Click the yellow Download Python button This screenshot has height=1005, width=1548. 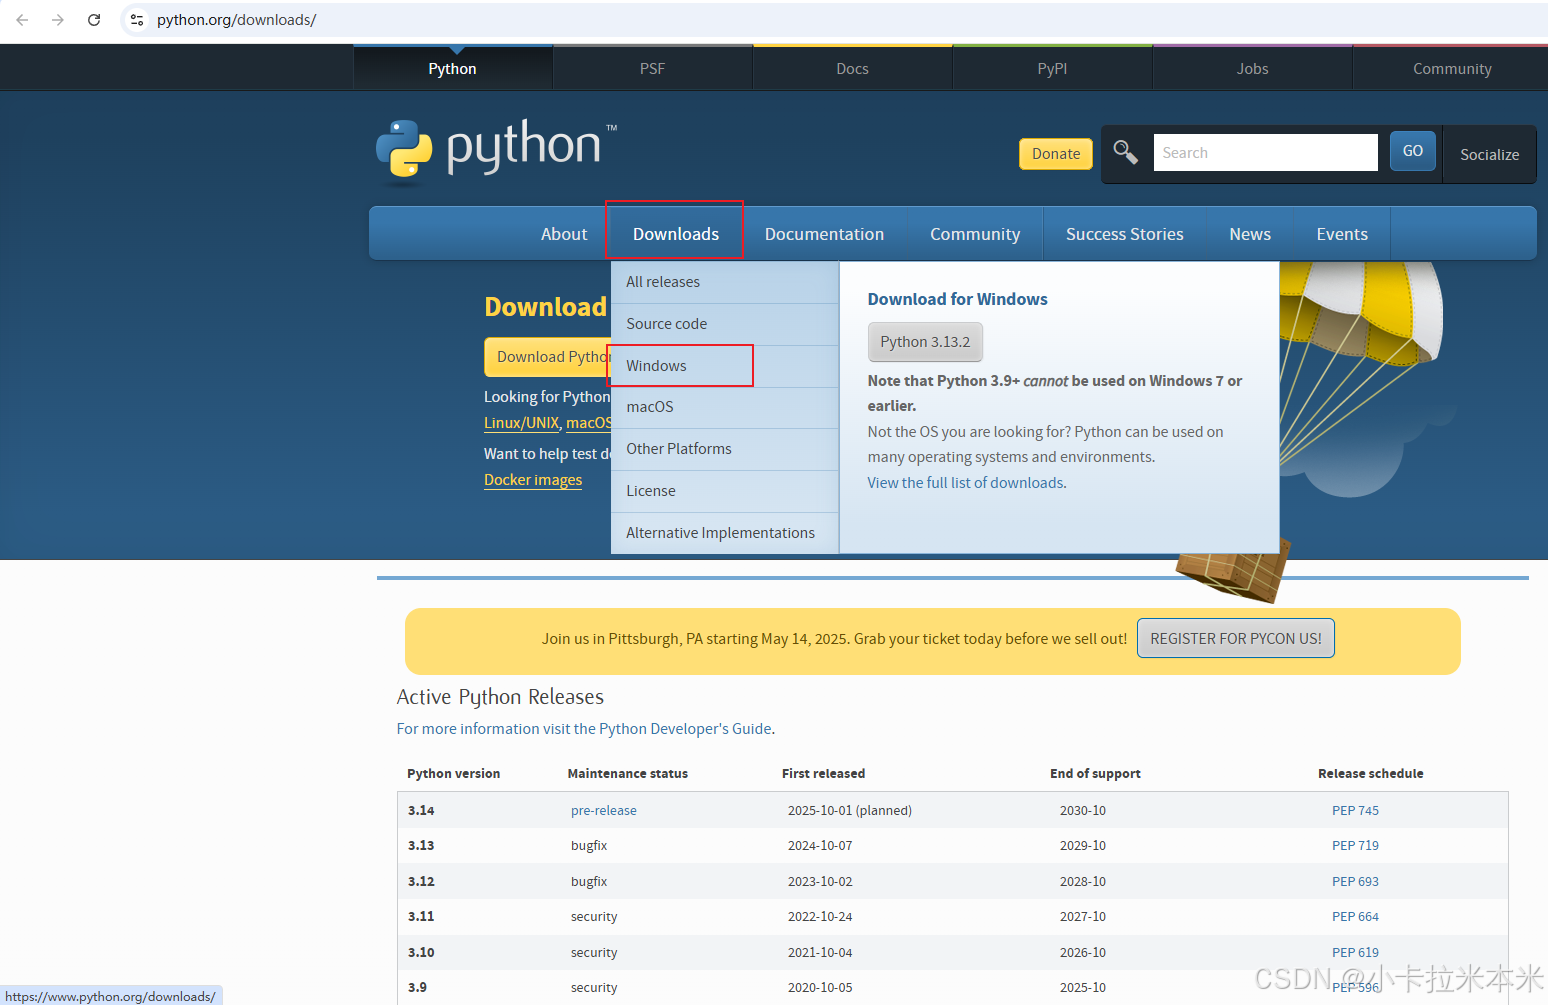(x=548, y=357)
